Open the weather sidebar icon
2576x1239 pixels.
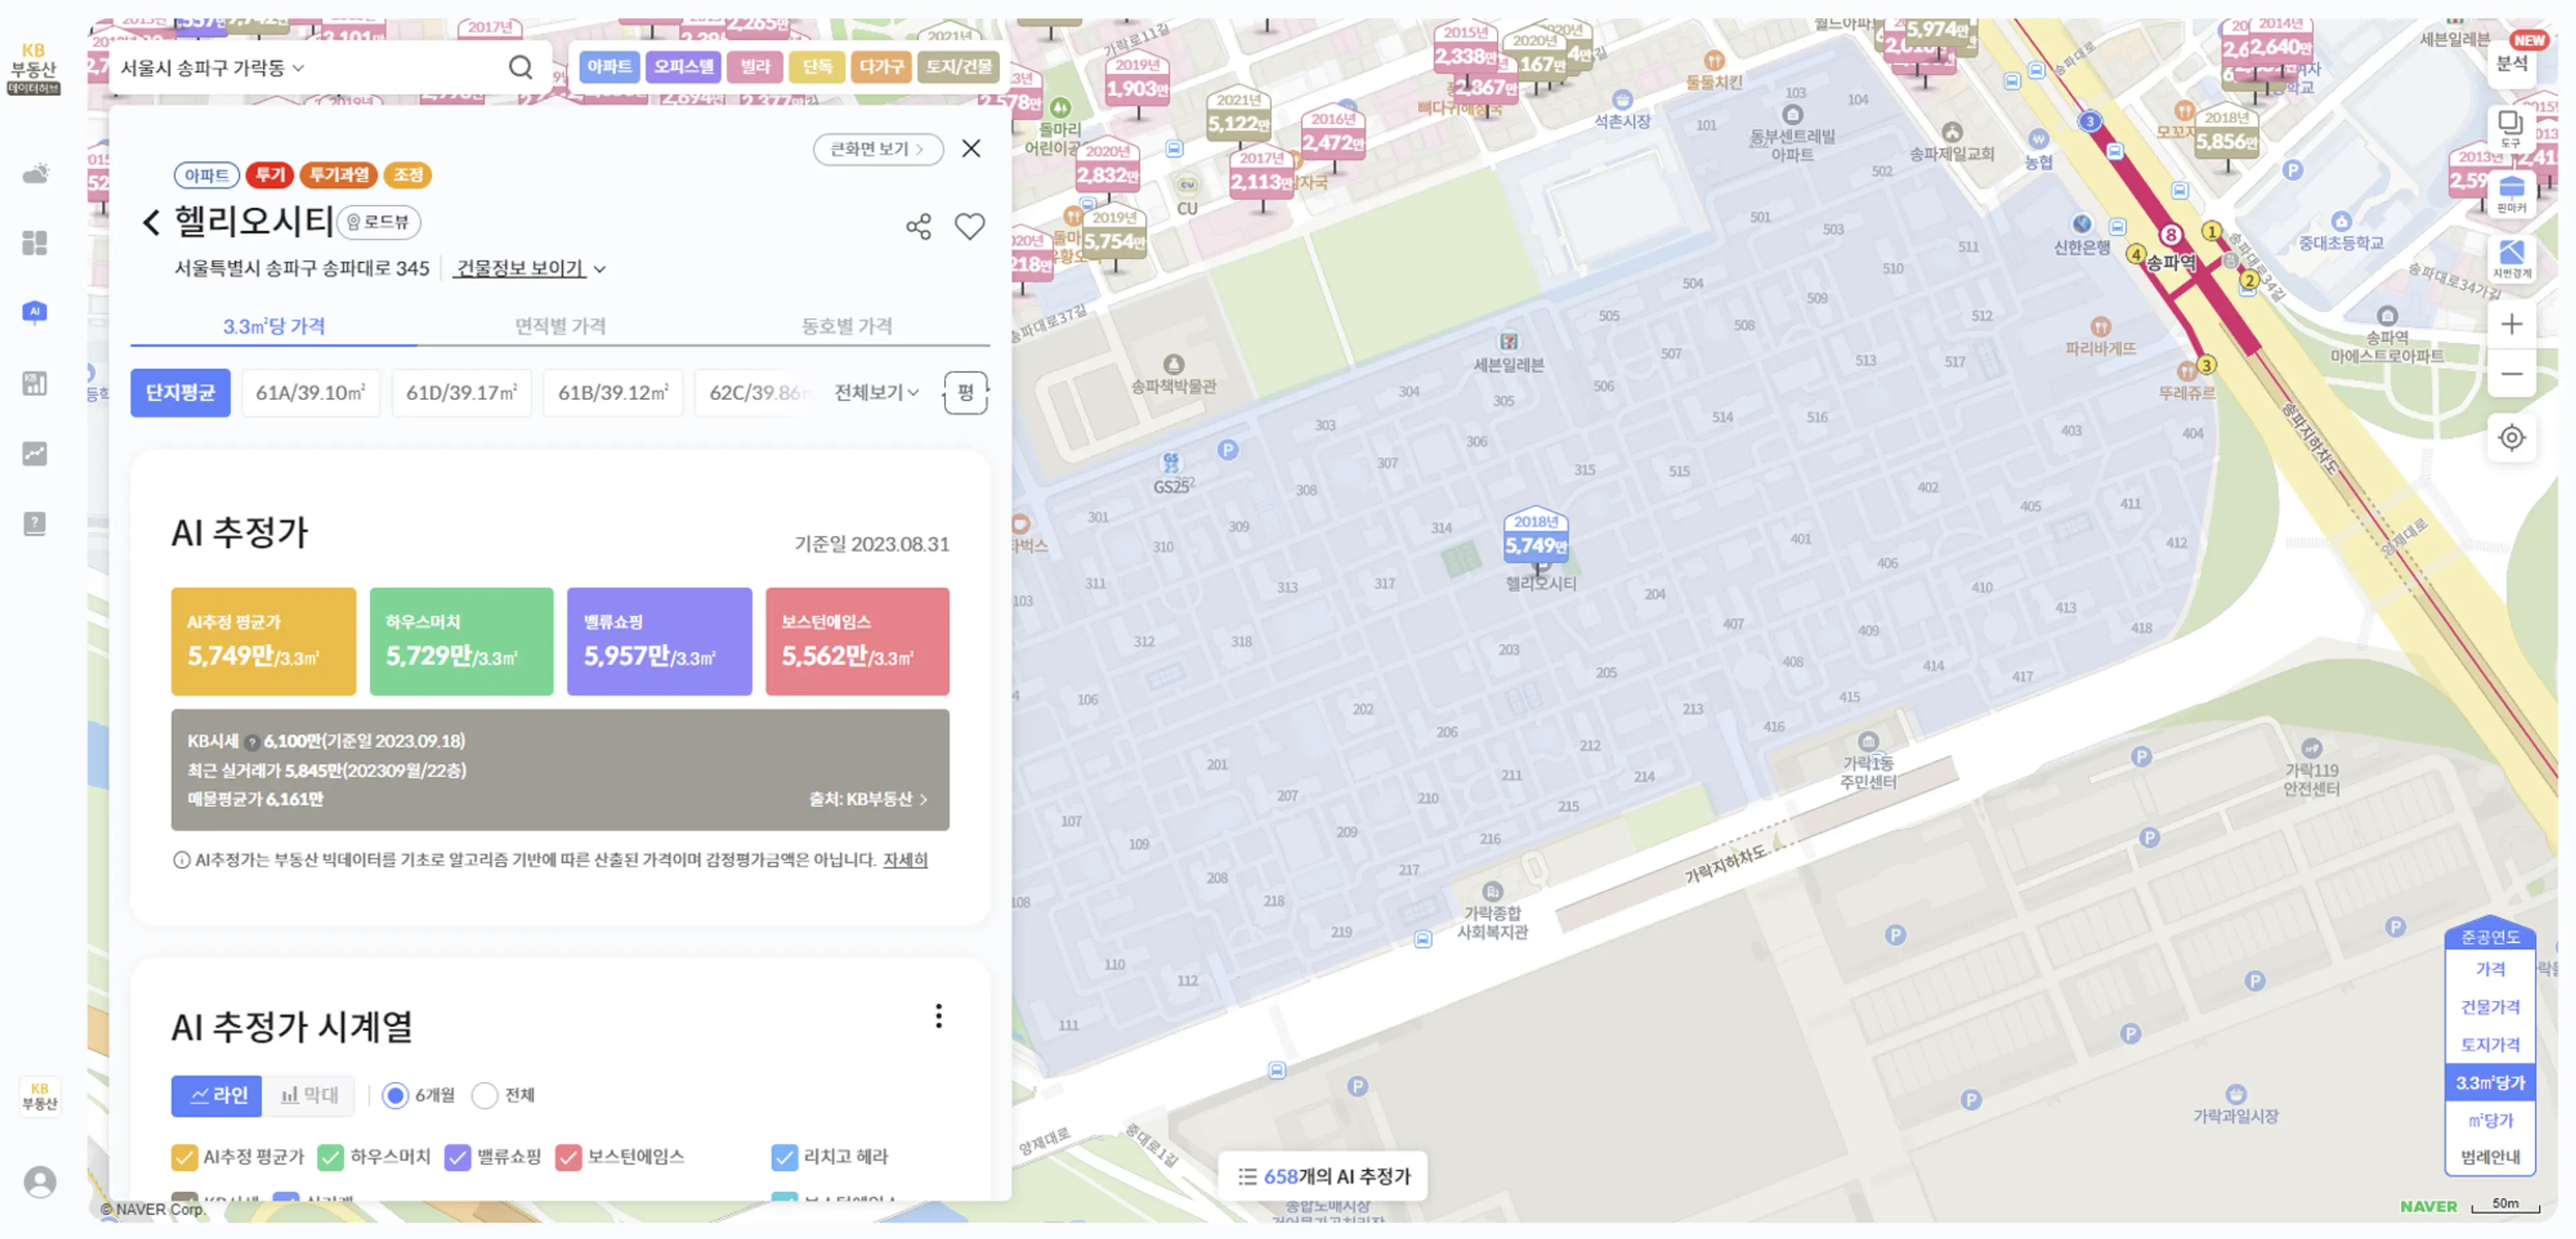[x=35, y=174]
